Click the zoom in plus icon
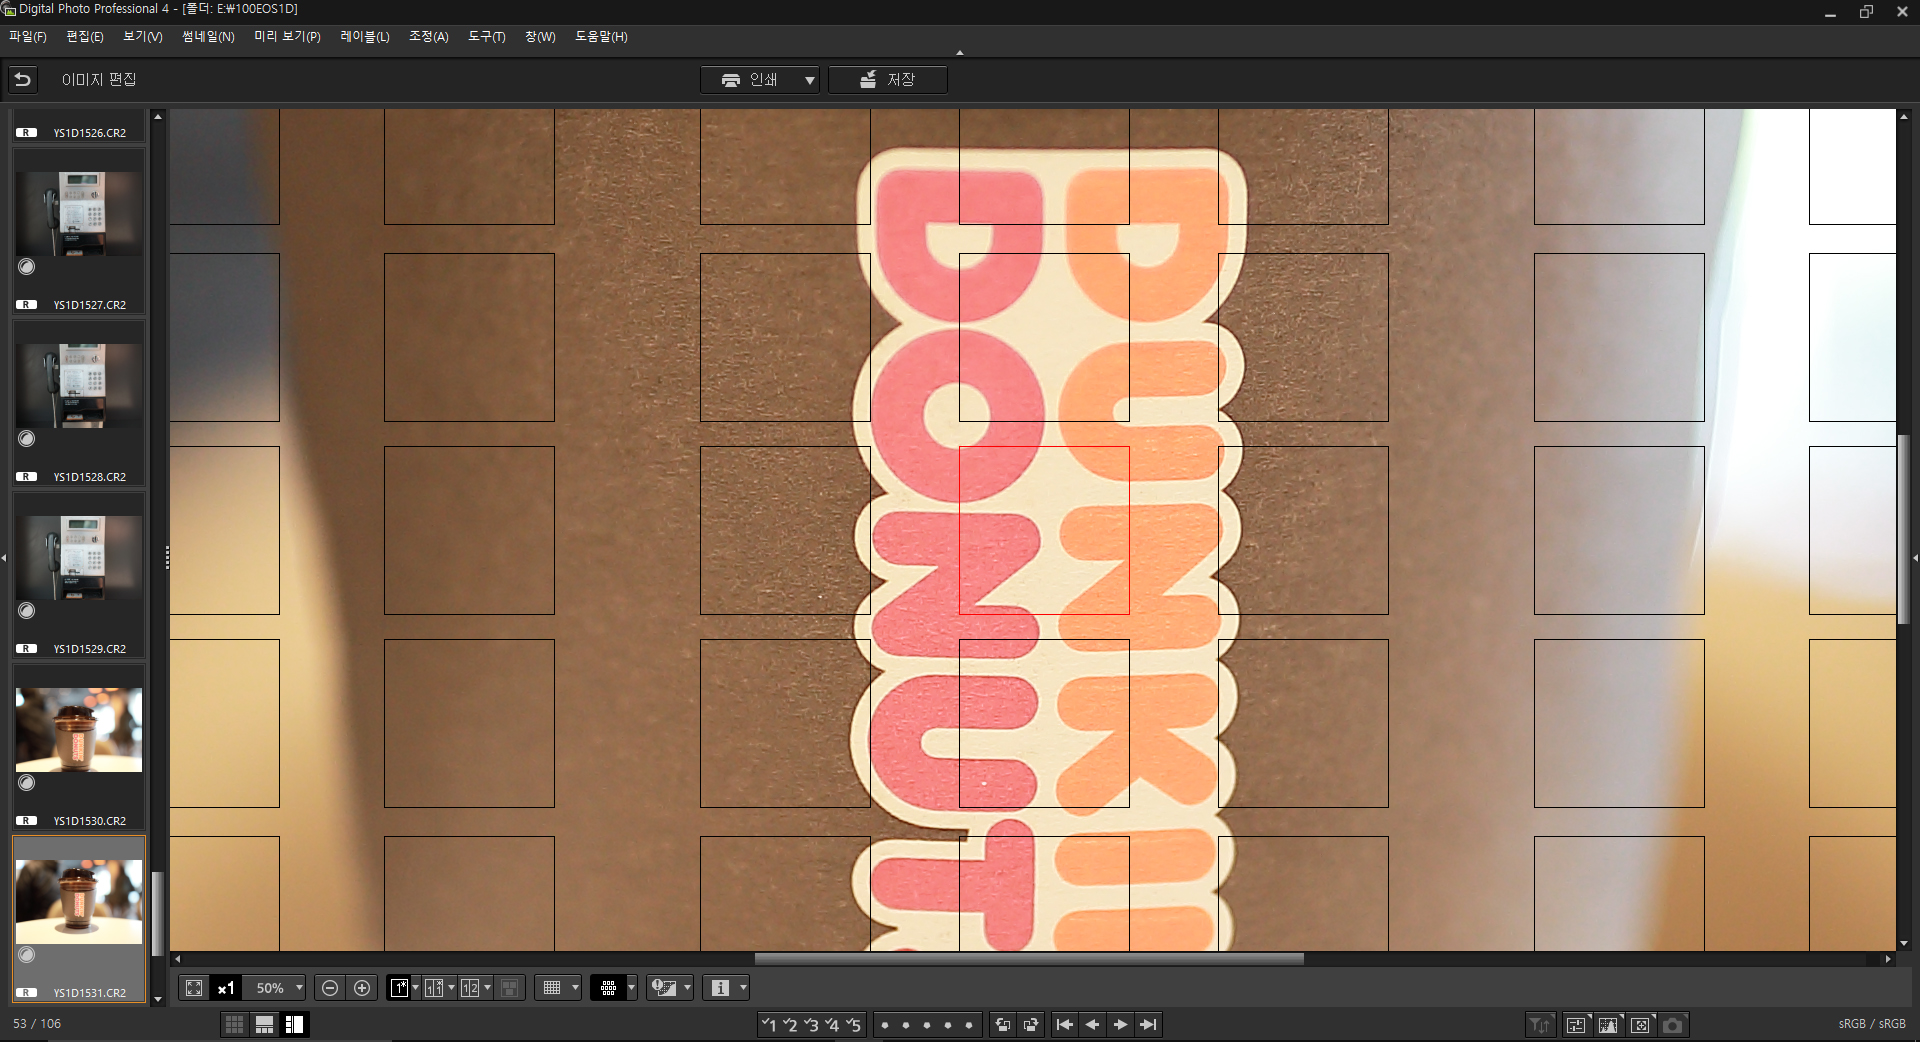This screenshot has height=1042, width=1920. [362, 988]
